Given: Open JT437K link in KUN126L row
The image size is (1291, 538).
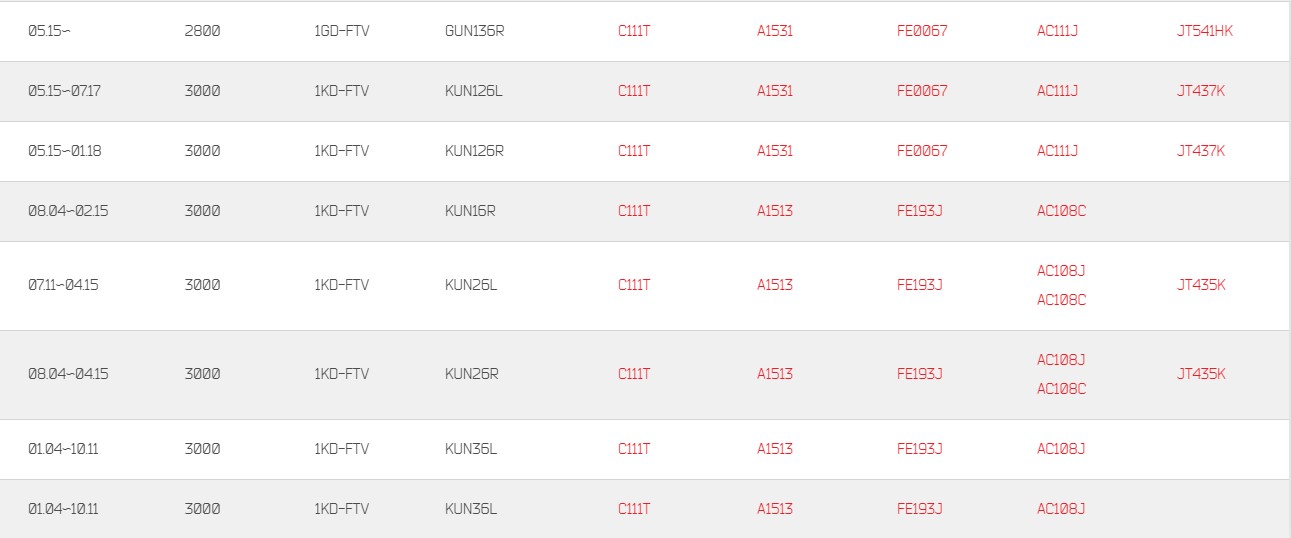Looking at the screenshot, I should tap(1201, 91).
